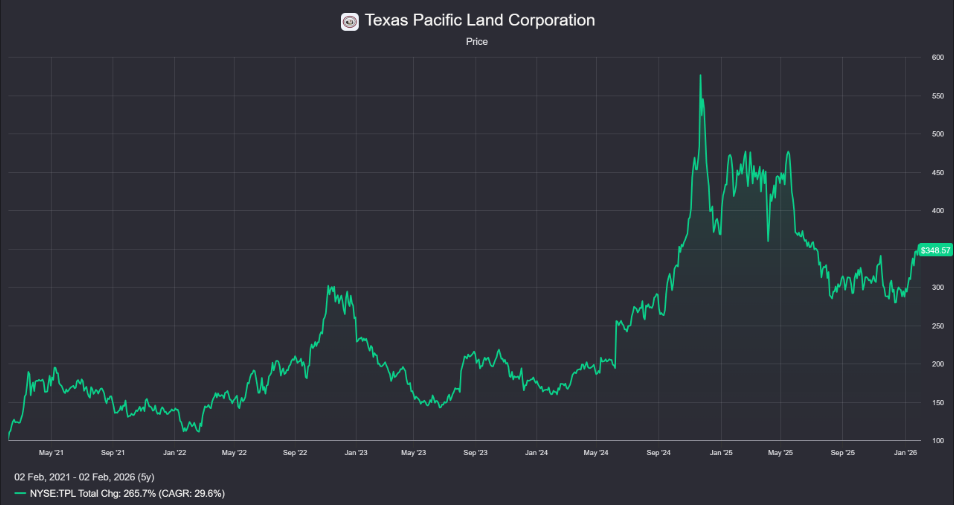Click the "NYSE:TPL Total Chg: 265.7% (CAGR: 29.6%)" legend text
The image size is (954, 505).
pos(127,493)
